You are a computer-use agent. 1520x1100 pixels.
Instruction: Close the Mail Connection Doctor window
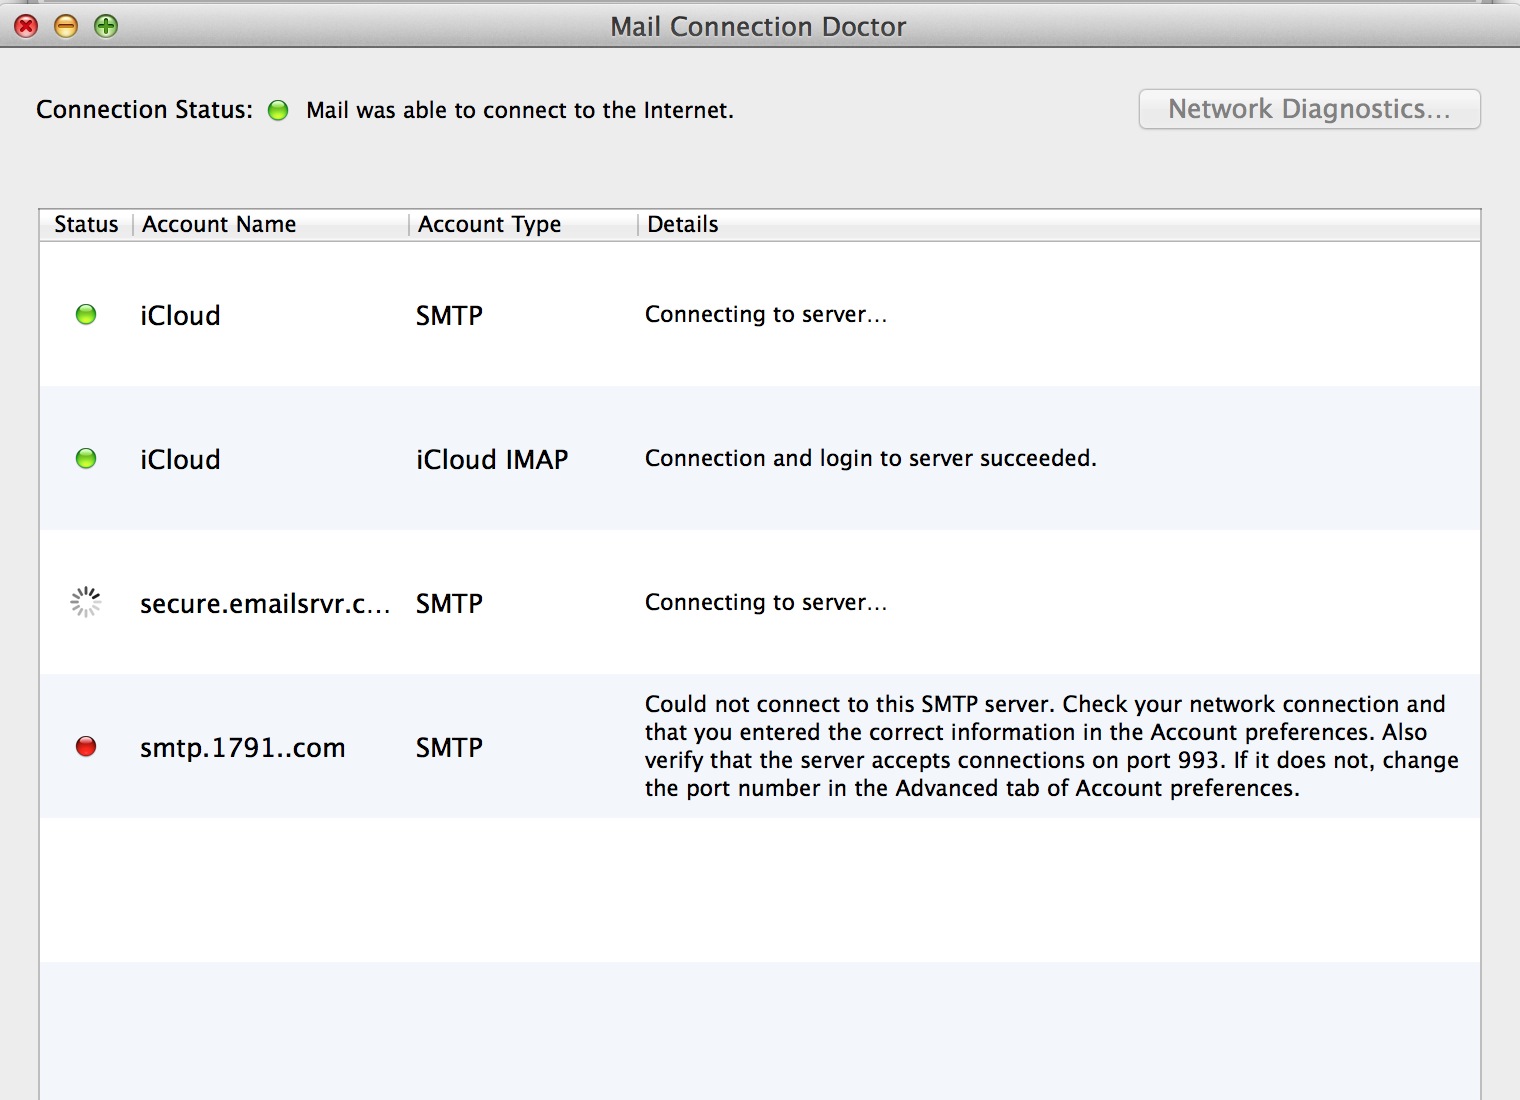click(x=26, y=26)
